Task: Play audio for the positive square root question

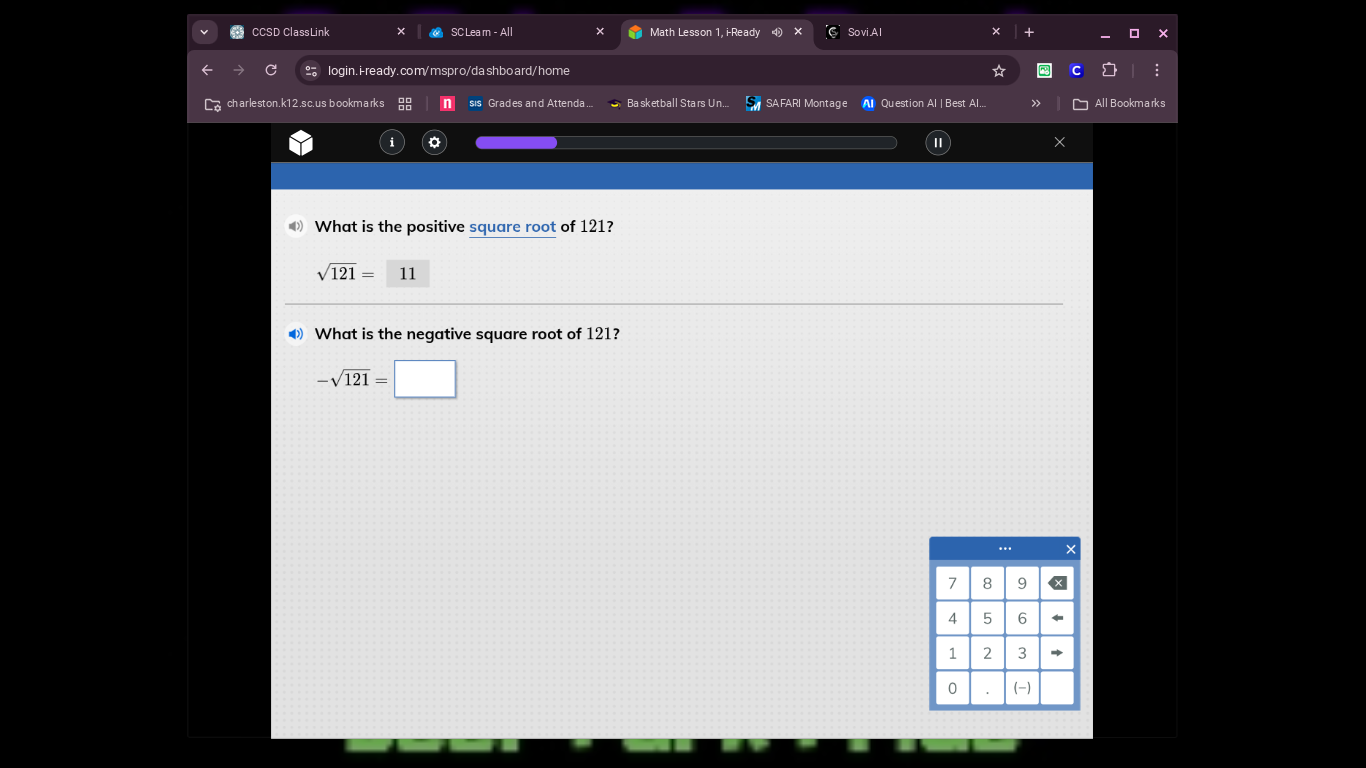Action: point(295,226)
